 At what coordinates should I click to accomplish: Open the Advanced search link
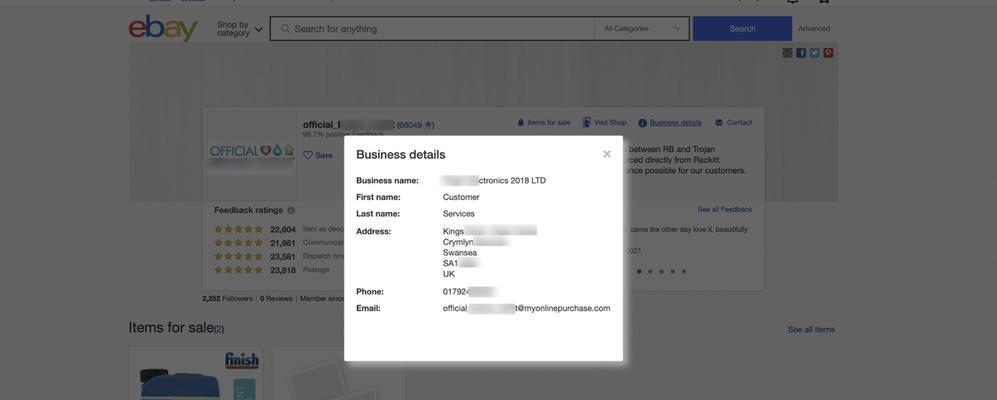coord(814,29)
